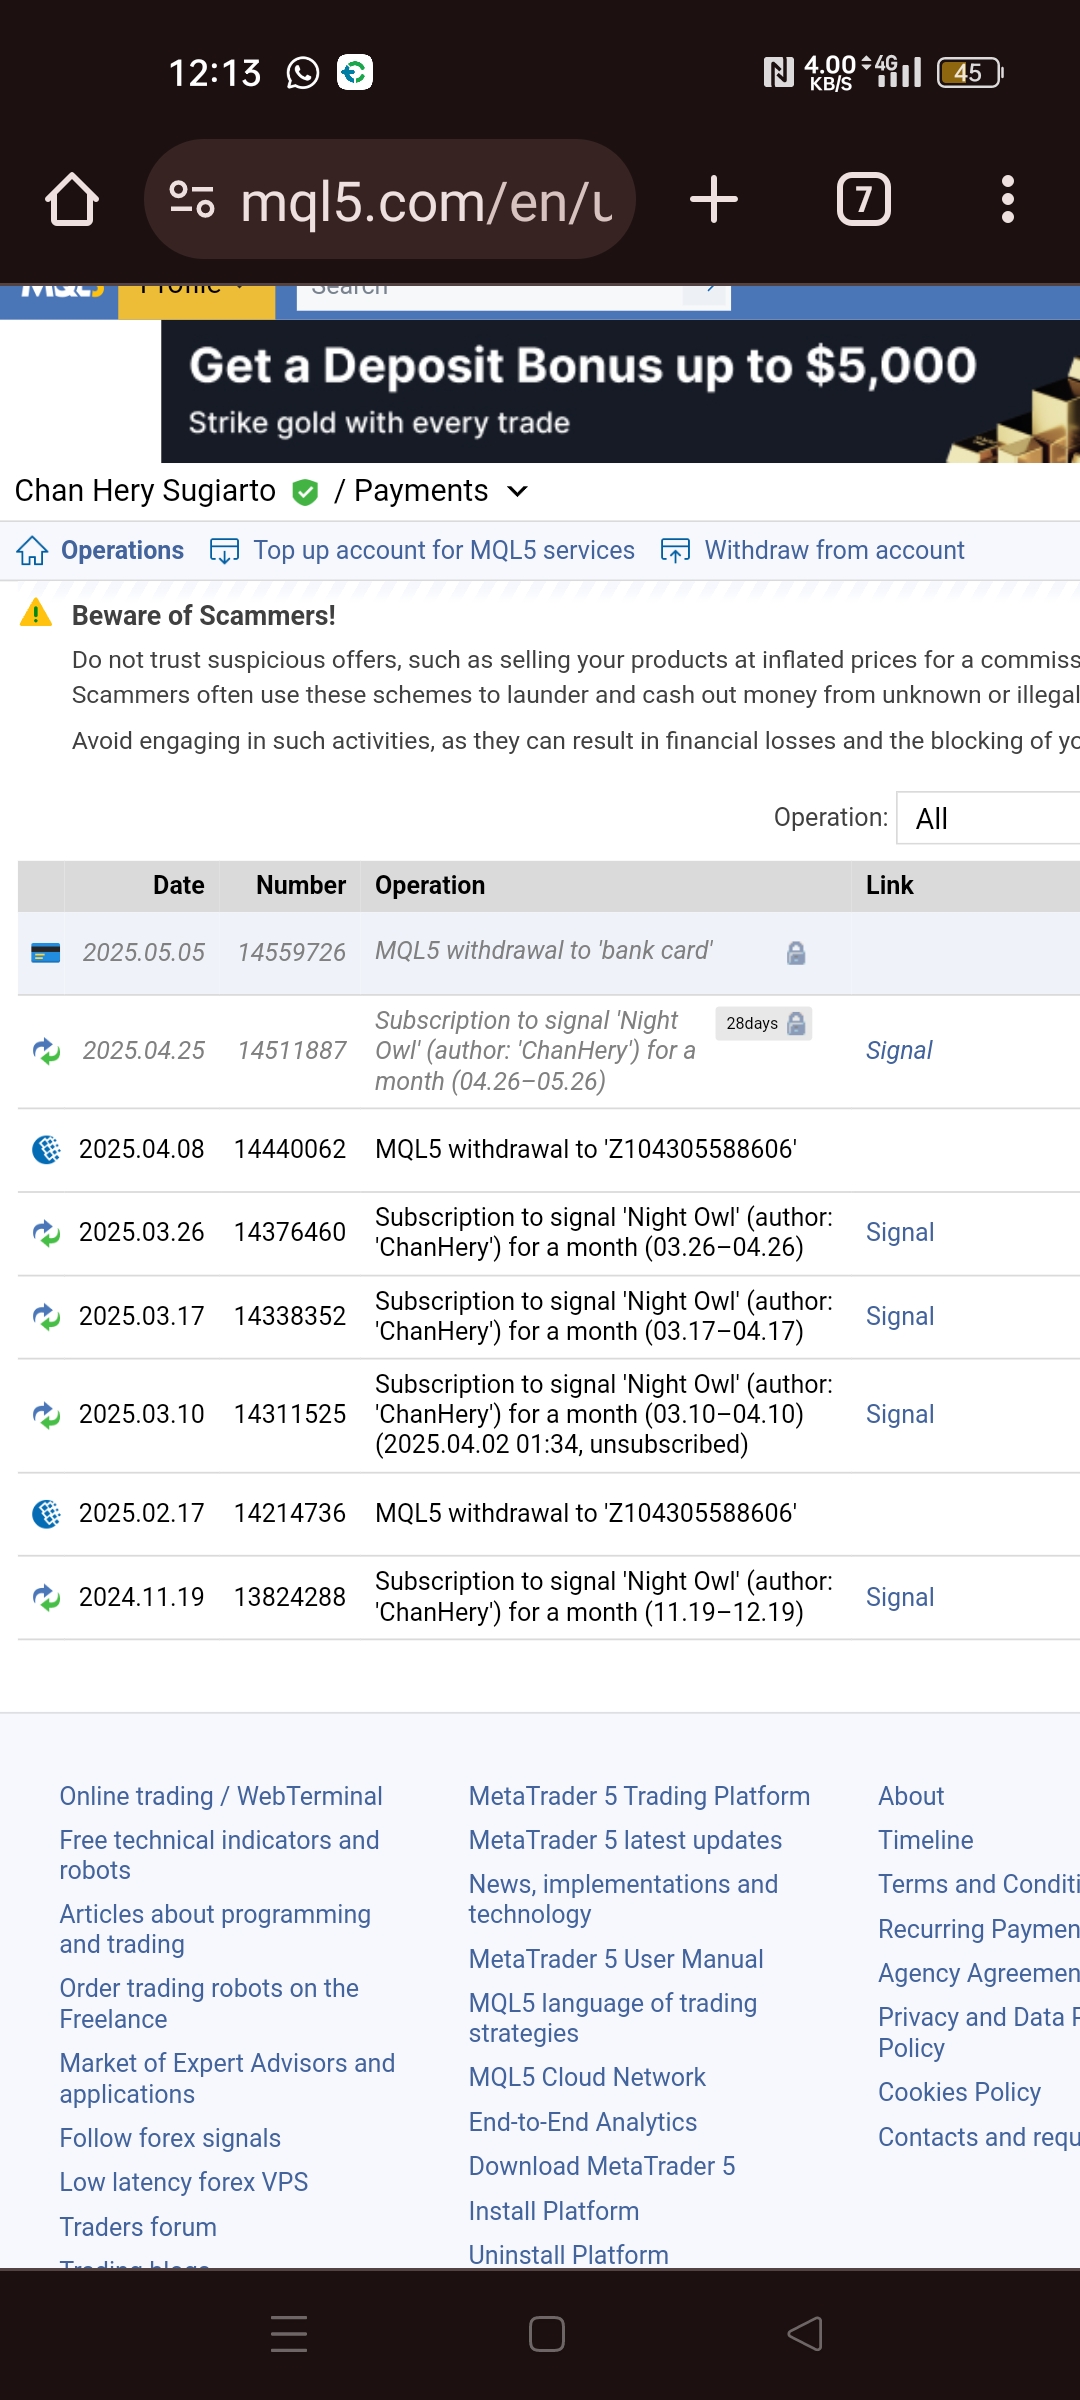This screenshot has height=2400, width=1080.
Task: Tap the top up account icon
Action: coord(224,550)
